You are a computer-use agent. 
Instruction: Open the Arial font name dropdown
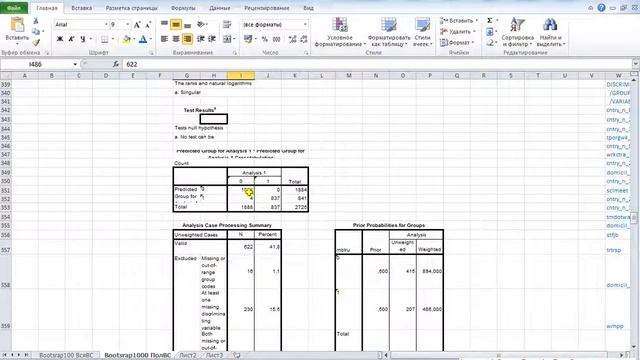pyautogui.click(x=106, y=25)
